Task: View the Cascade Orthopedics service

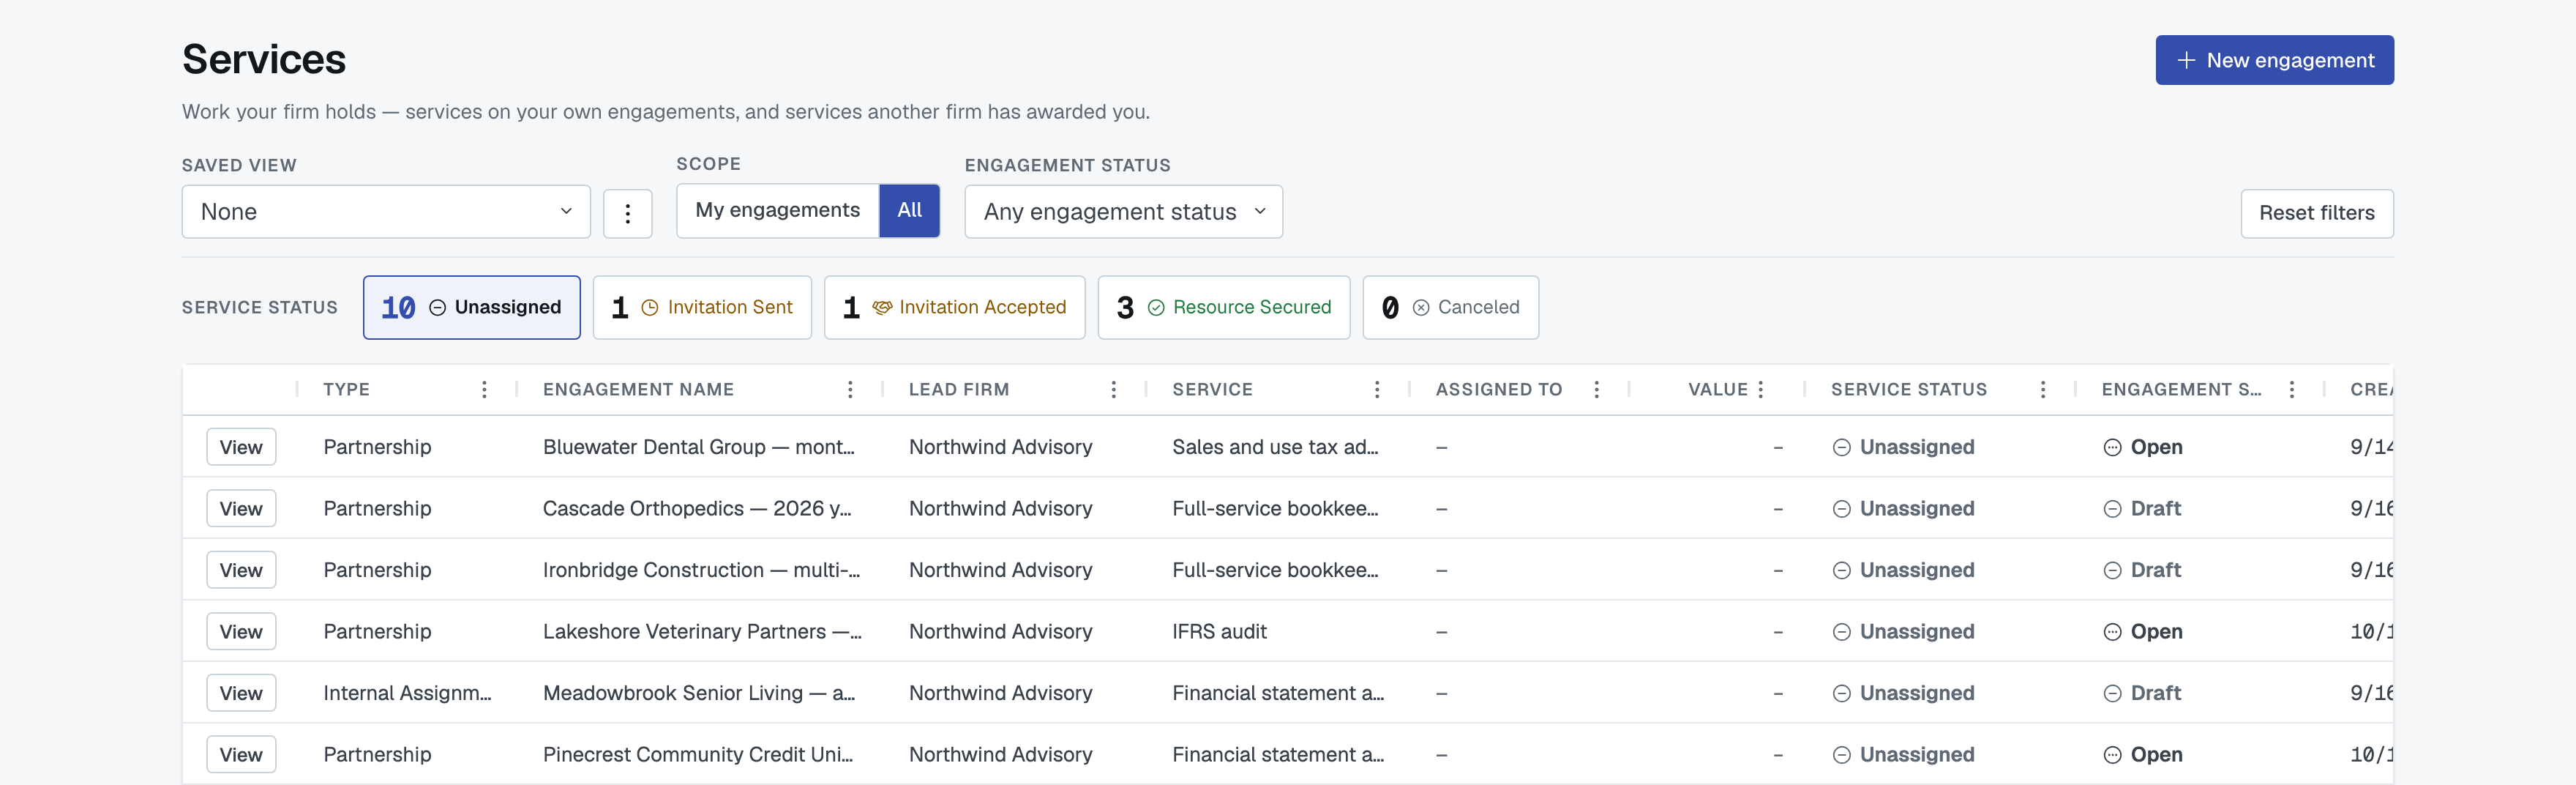Action: [241, 509]
